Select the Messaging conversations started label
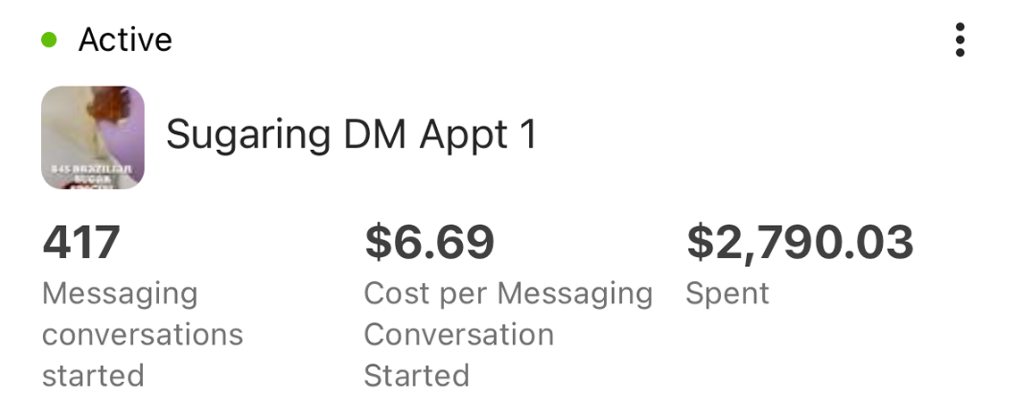This screenshot has width=1024, height=407. [x=142, y=334]
